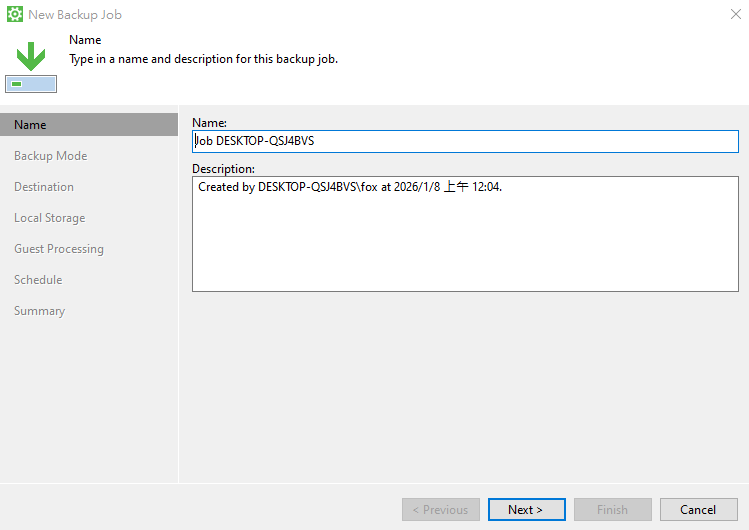Click the Cancel button

pyautogui.click(x=698, y=509)
